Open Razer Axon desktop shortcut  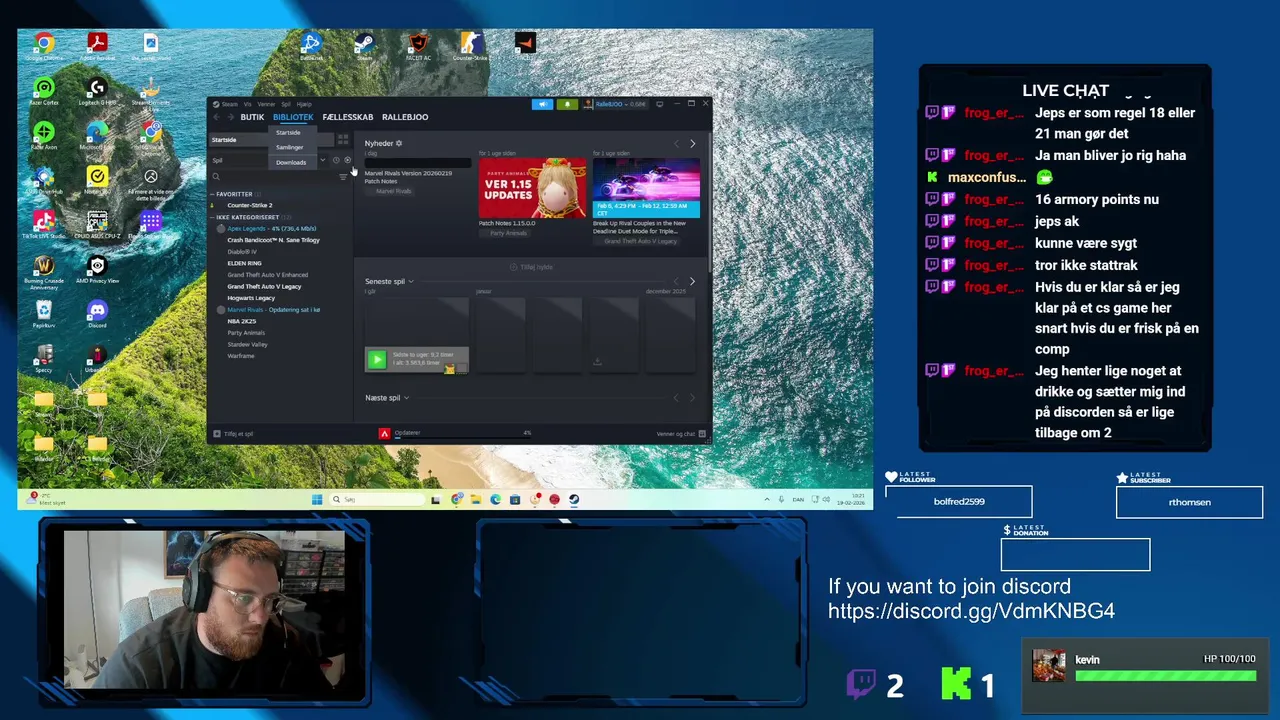coord(43,132)
